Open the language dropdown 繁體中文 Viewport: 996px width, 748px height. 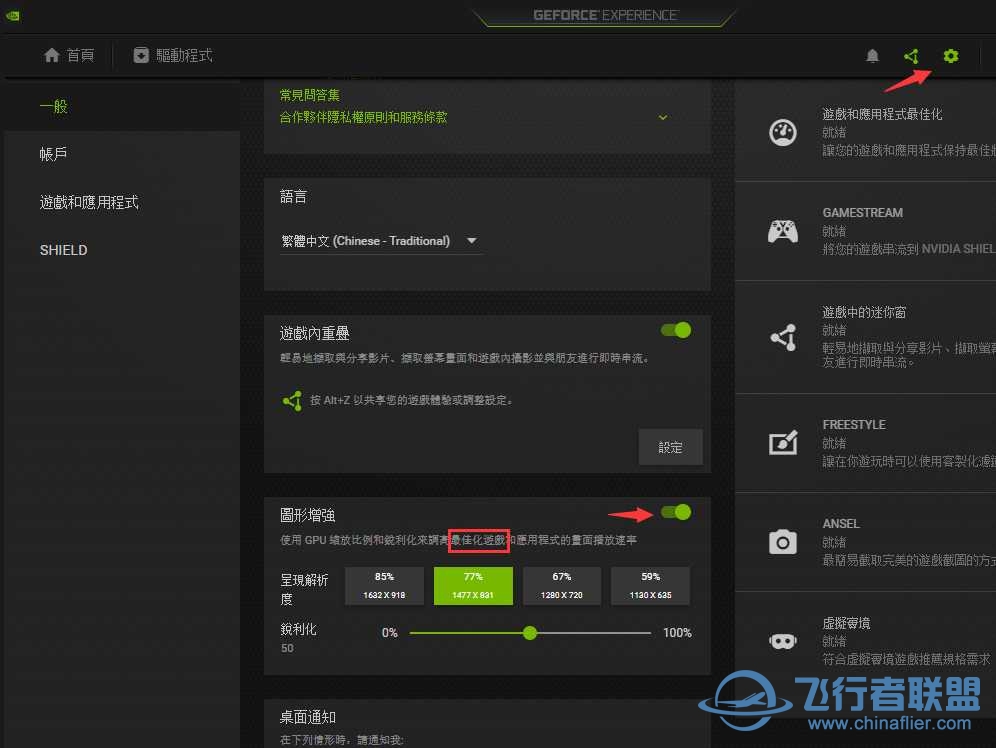pyautogui.click(x=380, y=241)
